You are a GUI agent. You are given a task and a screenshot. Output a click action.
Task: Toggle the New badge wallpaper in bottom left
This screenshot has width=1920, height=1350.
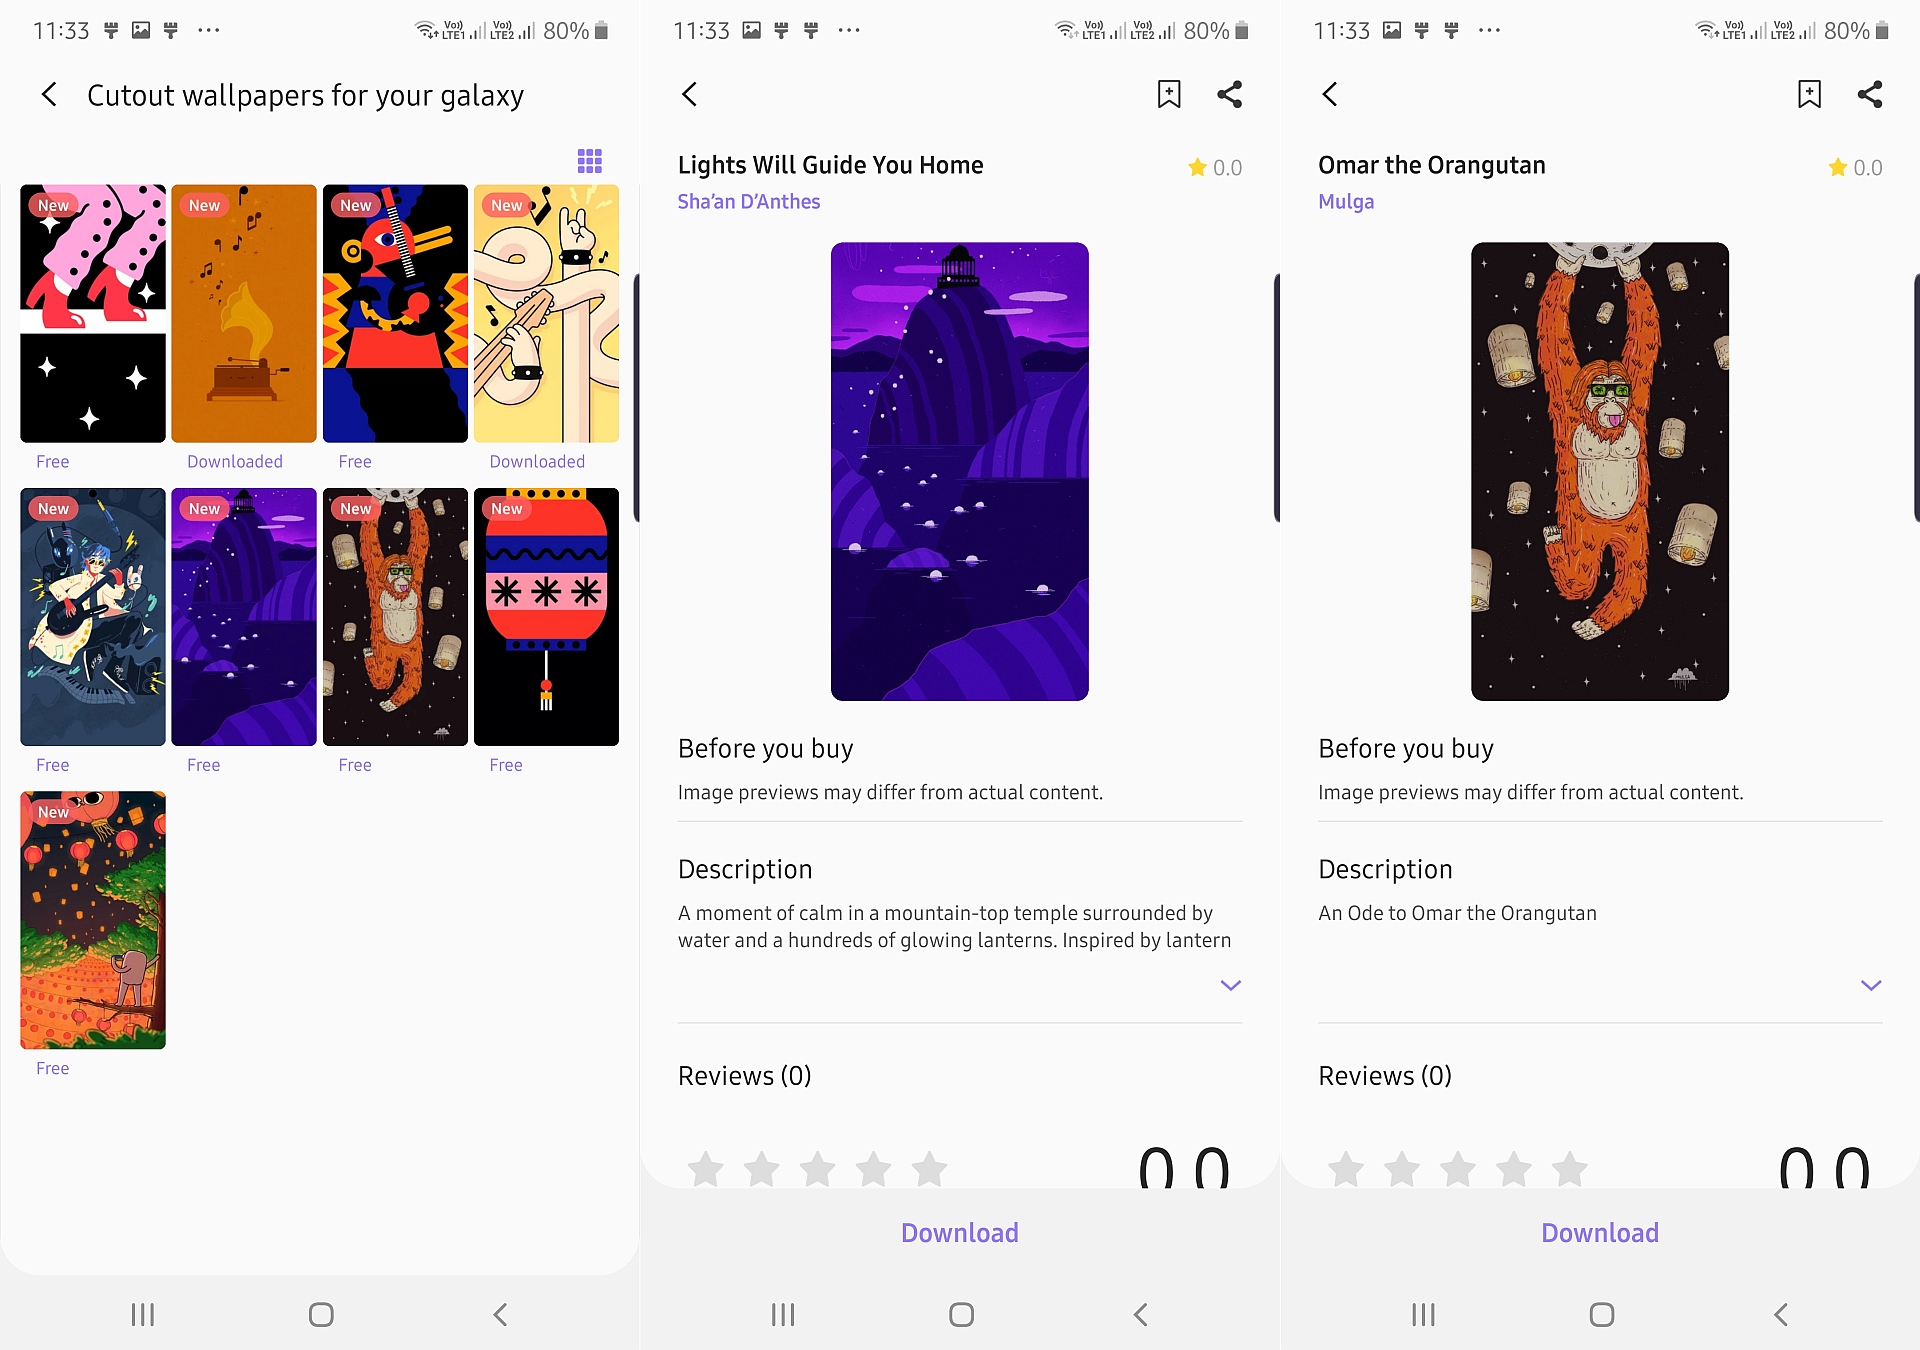91,920
